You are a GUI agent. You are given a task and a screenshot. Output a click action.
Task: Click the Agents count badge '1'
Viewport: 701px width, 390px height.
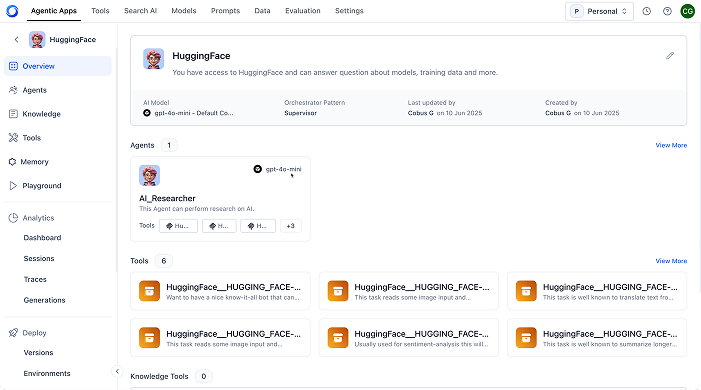click(169, 145)
